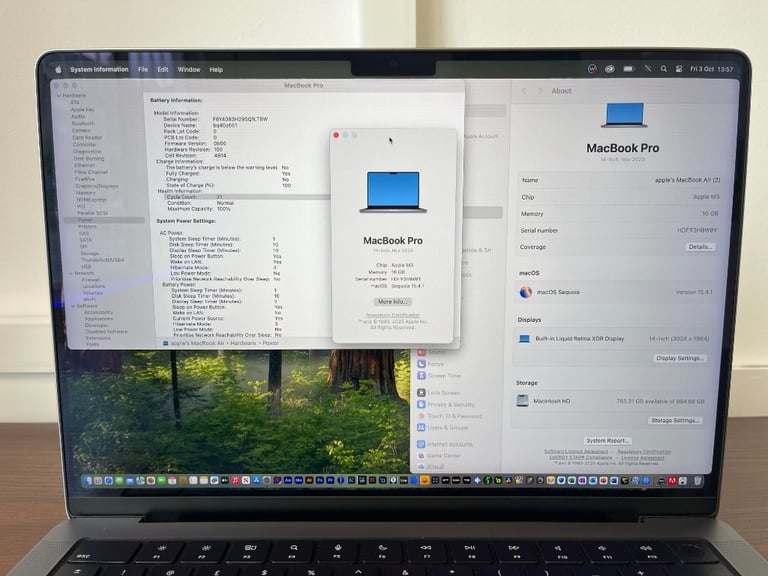Go back in System Settings
The height and width of the screenshot is (576, 768).
524,91
